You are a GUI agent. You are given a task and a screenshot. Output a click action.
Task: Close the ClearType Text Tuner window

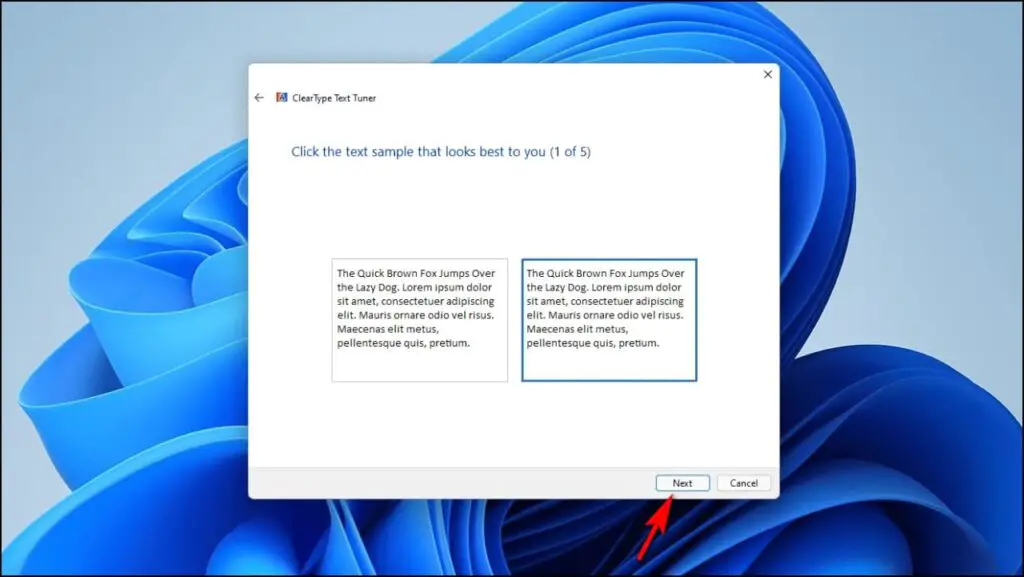coord(768,74)
